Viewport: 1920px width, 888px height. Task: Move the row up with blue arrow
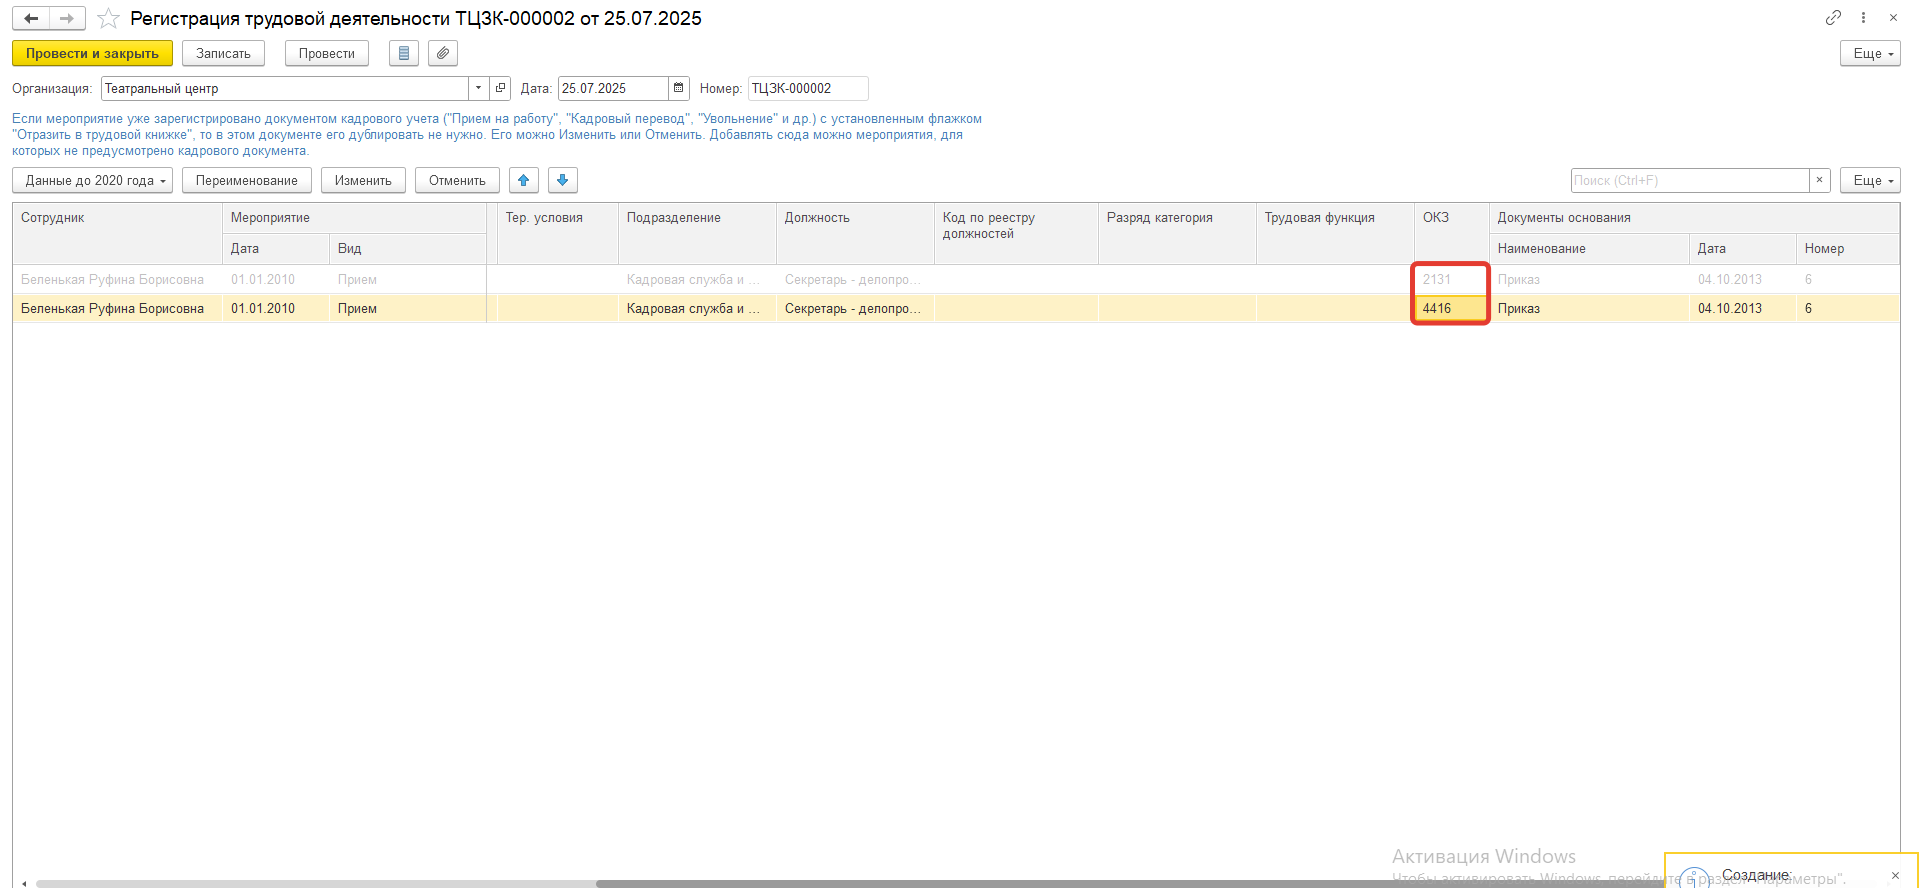[x=524, y=180]
